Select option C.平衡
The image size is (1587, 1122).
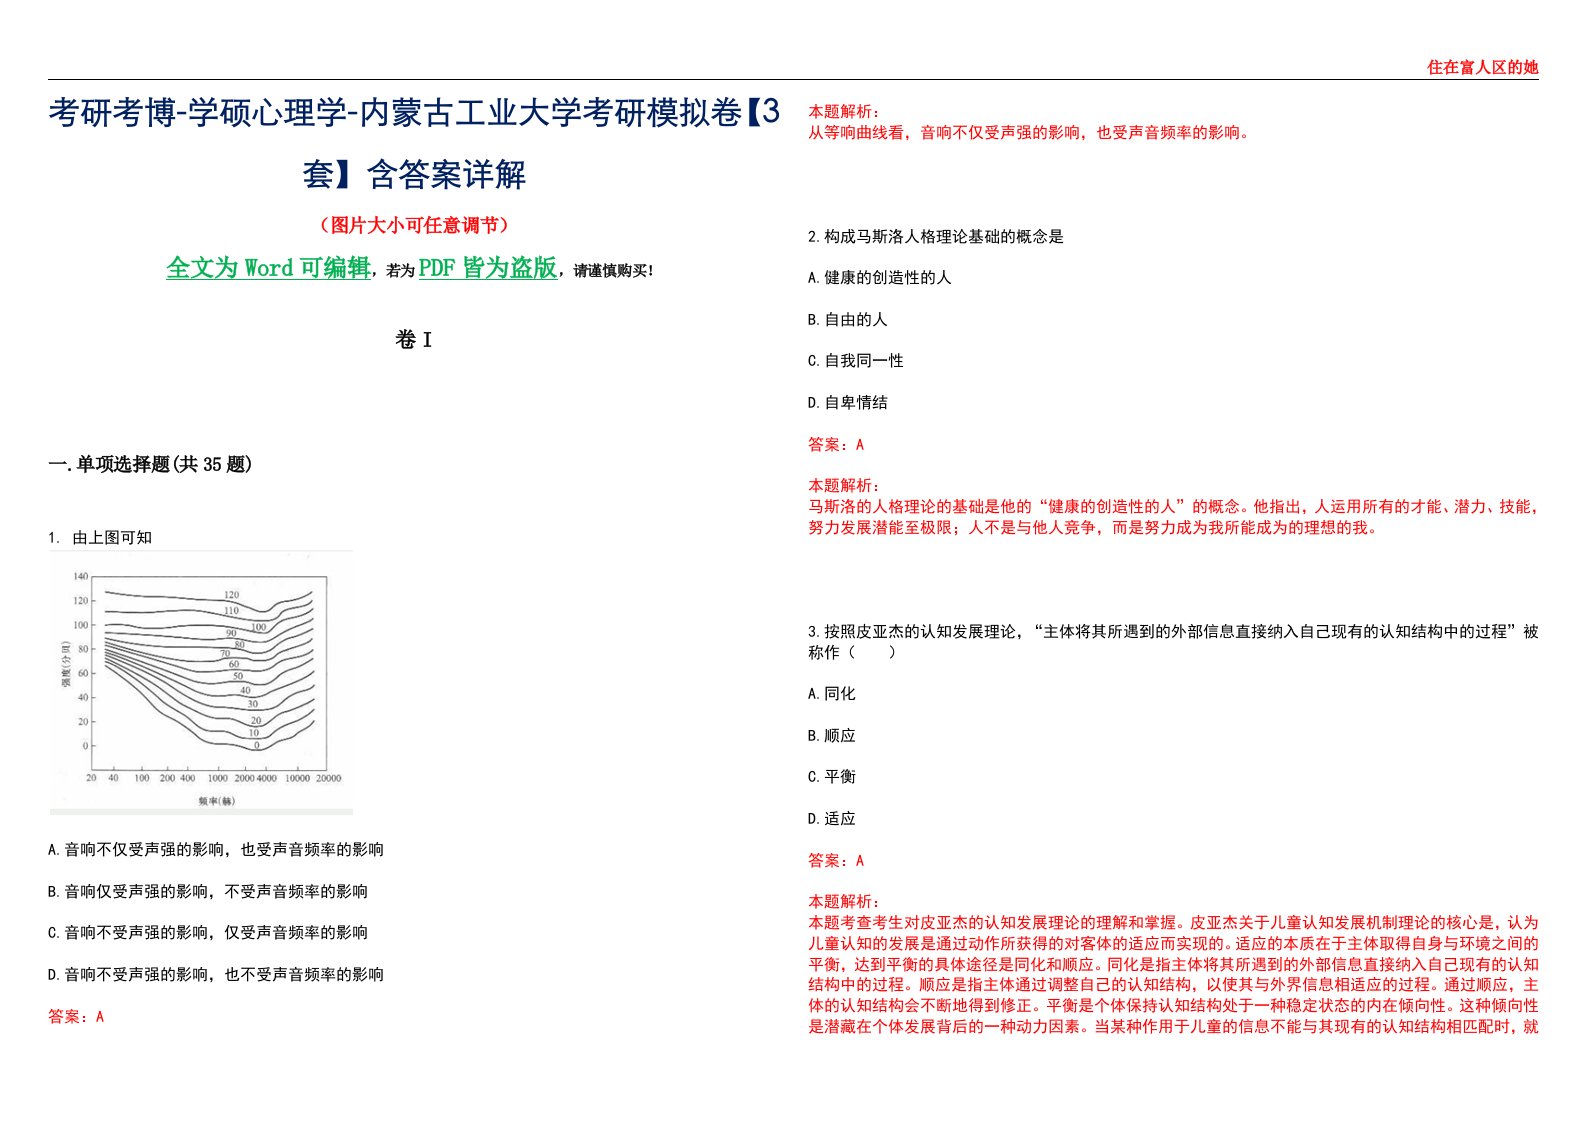click(x=831, y=777)
